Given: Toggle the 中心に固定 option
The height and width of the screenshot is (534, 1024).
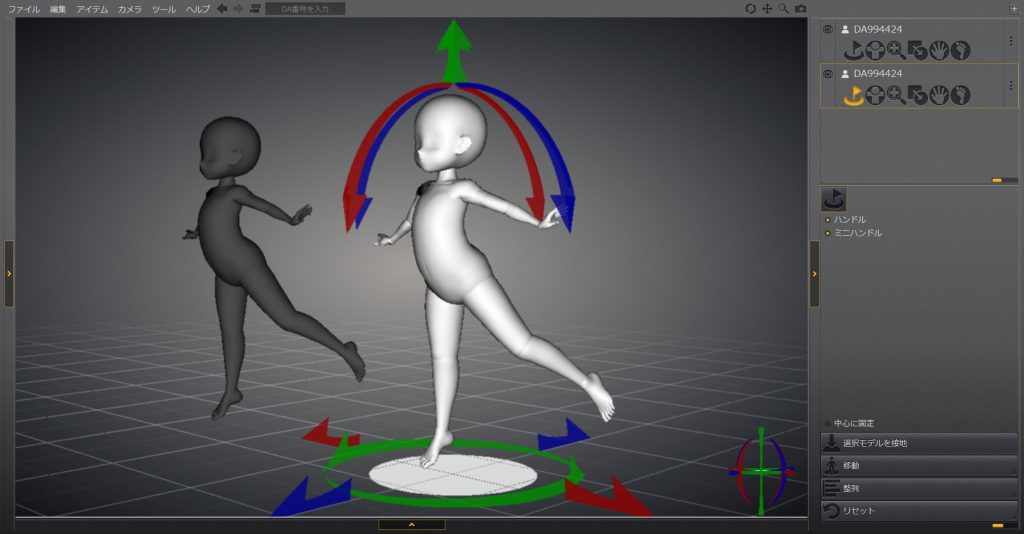Looking at the screenshot, I should point(827,423).
